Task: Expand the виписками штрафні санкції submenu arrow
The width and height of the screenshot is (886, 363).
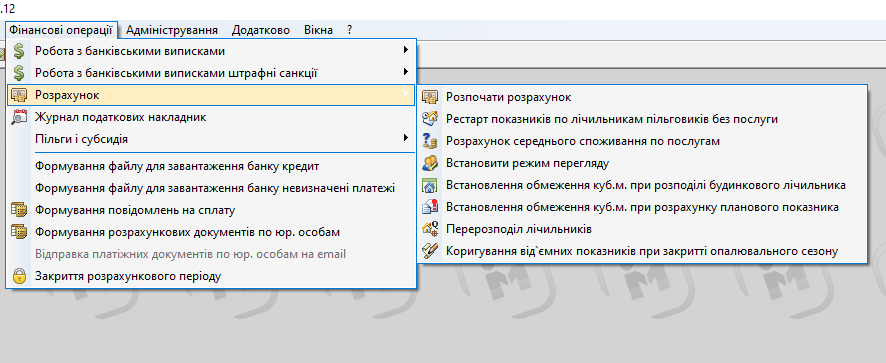Action: pyautogui.click(x=406, y=72)
